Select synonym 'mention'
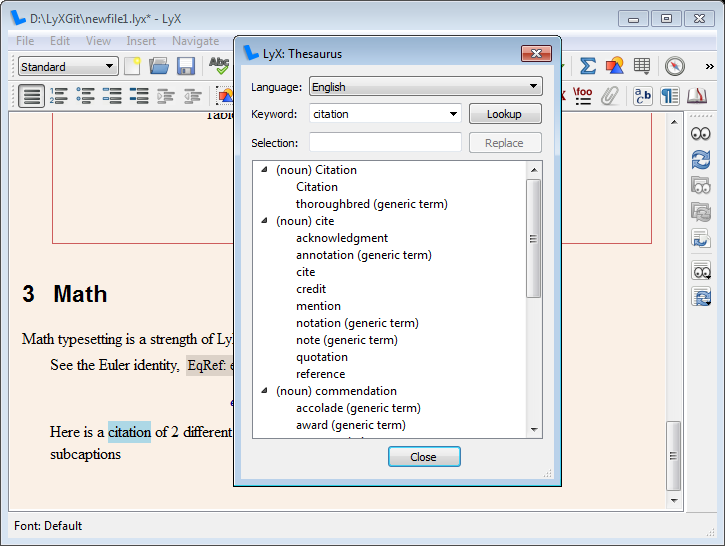Image resolution: width=725 pixels, height=546 pixels. pyautogui.click(x=318, y=306)
